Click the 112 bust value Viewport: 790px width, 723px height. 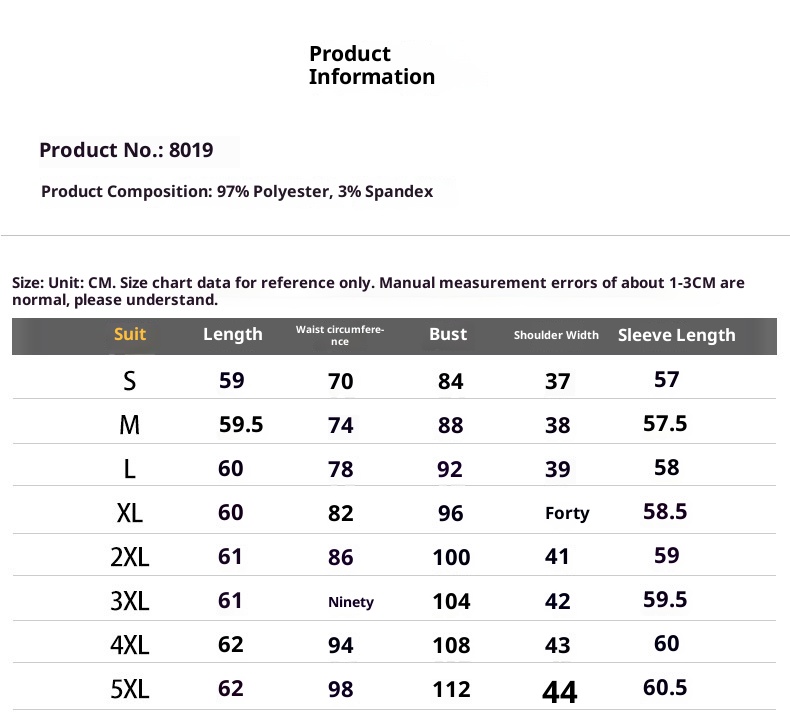click(x=451, y=689)
